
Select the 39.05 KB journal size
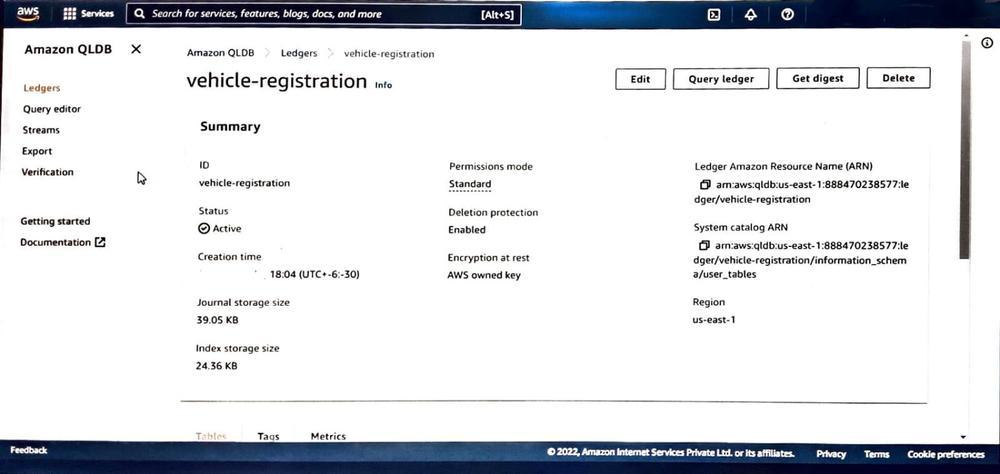[x=217, y=320]
